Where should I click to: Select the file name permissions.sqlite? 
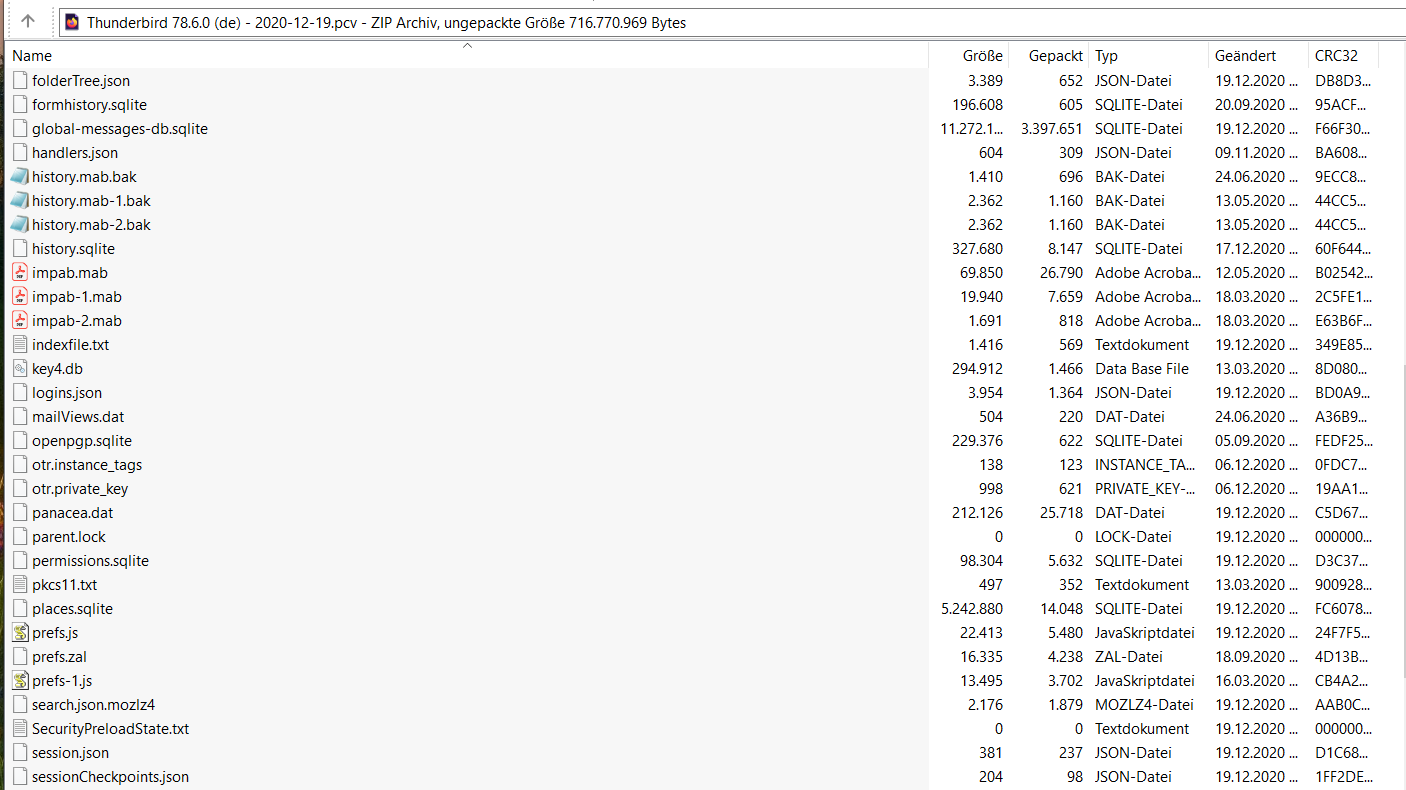click(90, 561)
